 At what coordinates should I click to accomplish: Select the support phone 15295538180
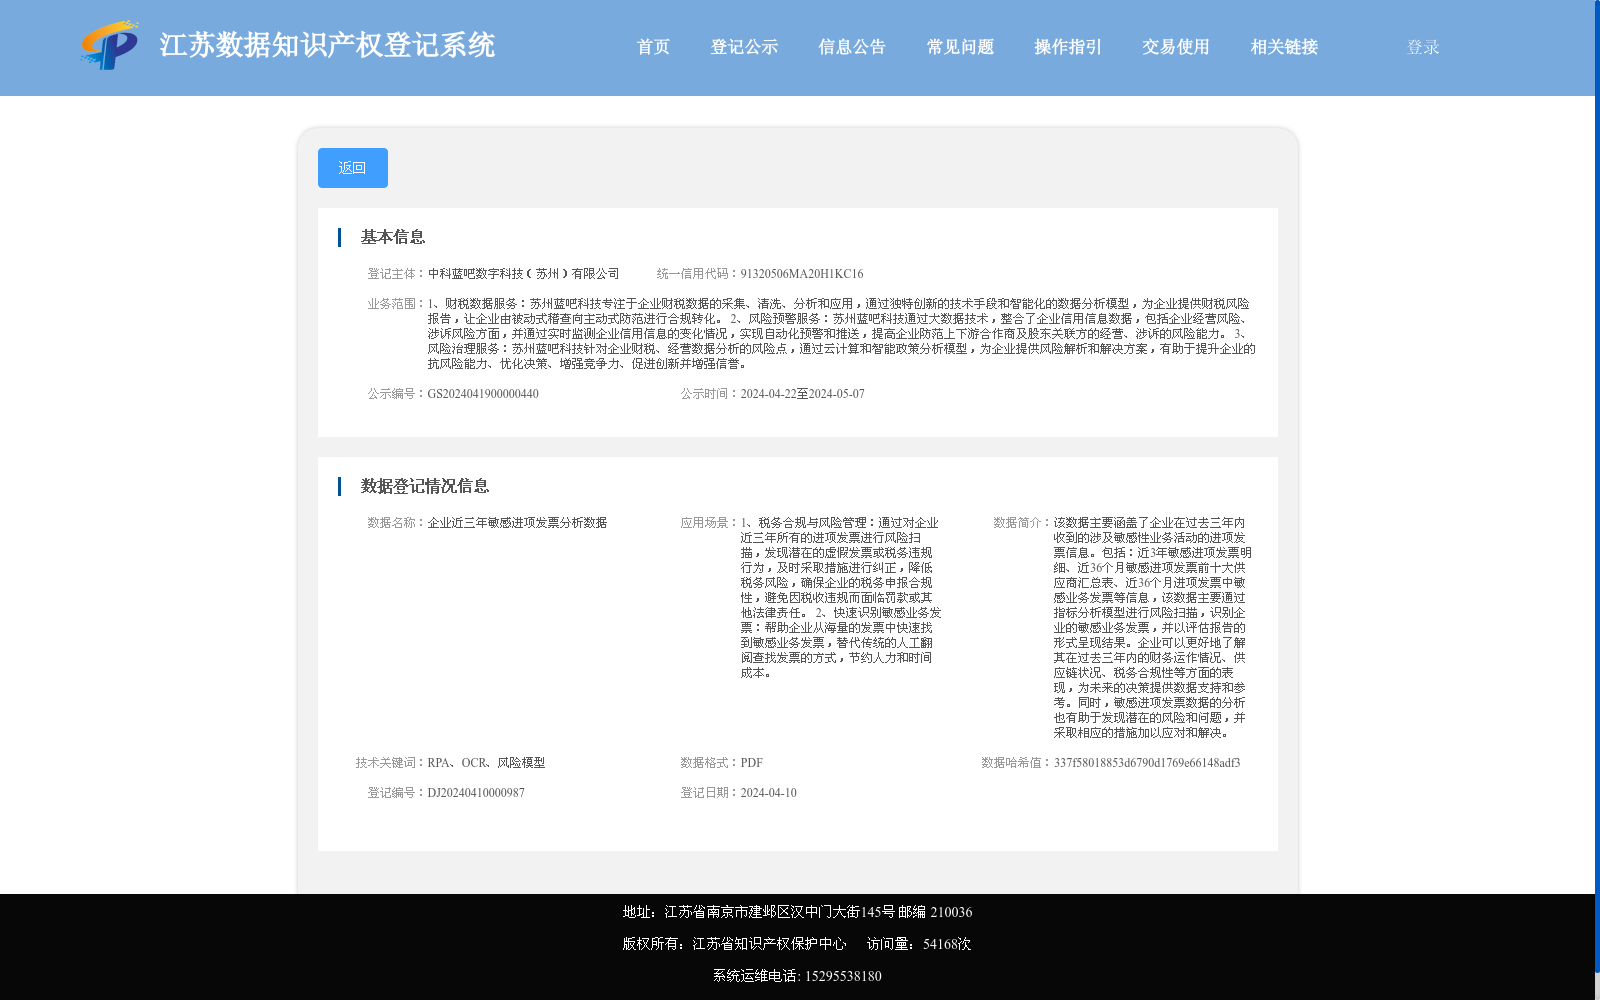tap(843, 976)
